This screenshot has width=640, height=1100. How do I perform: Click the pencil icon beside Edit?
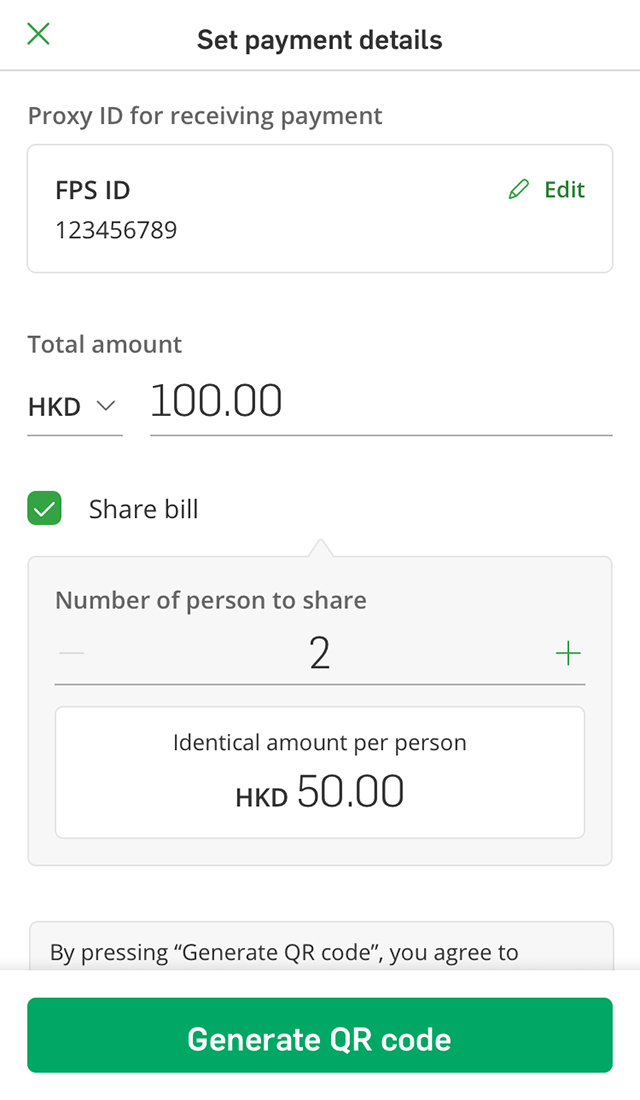tap(518, 190)
